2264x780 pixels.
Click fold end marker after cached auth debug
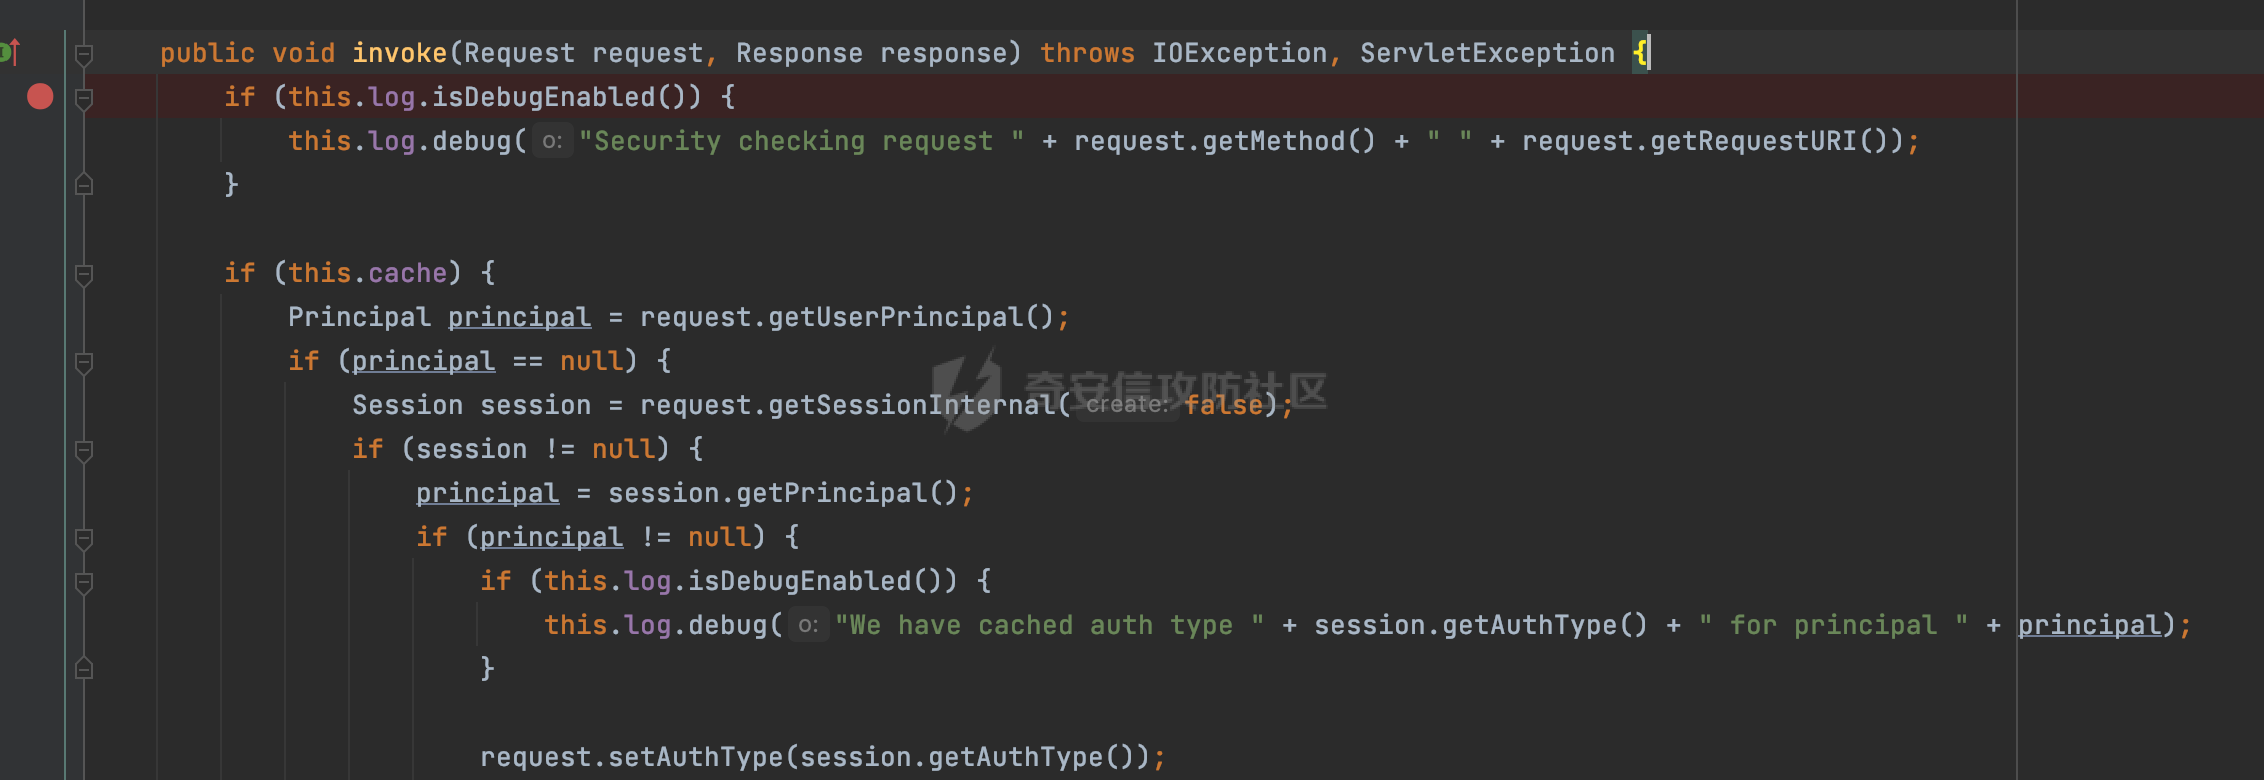(85, 669)
